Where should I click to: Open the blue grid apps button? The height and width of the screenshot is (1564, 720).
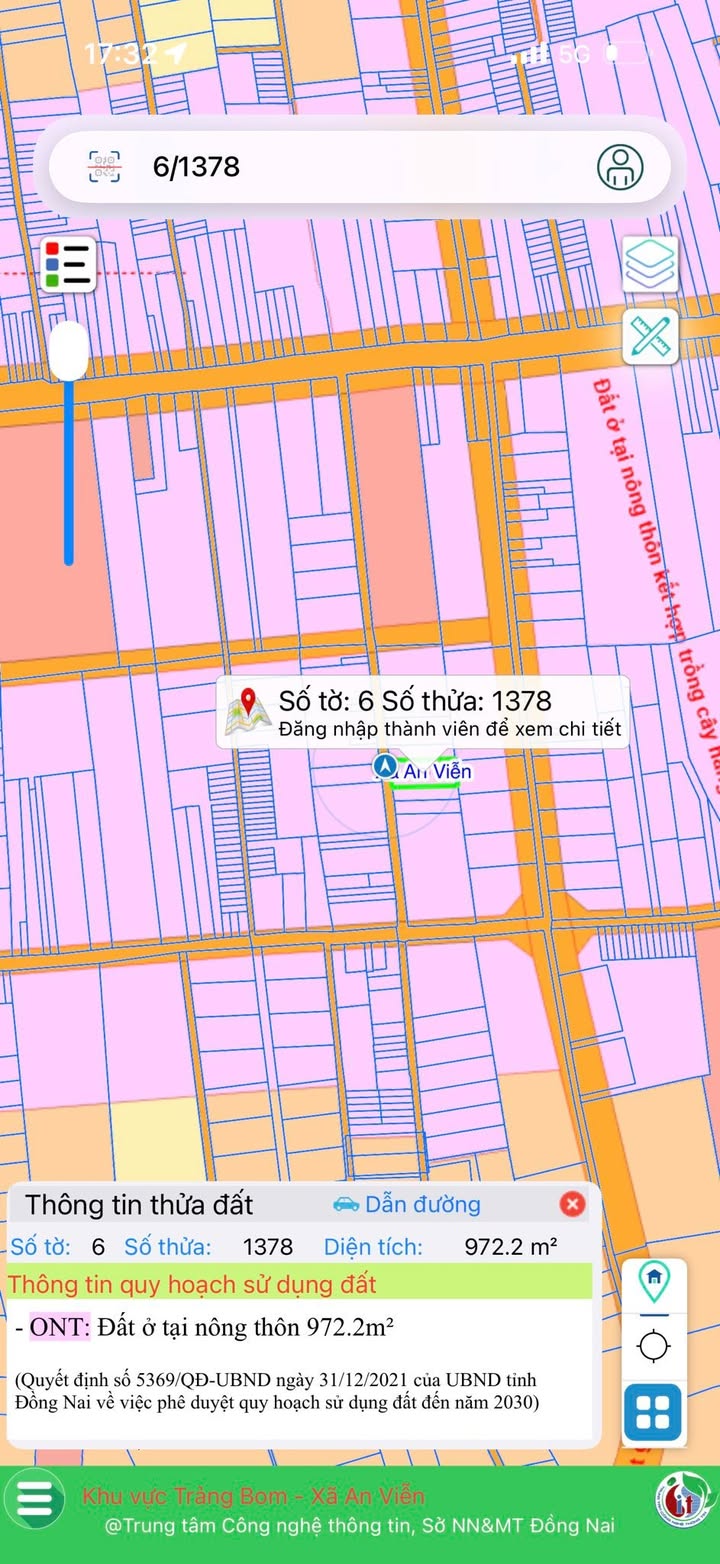[653, 1413]
